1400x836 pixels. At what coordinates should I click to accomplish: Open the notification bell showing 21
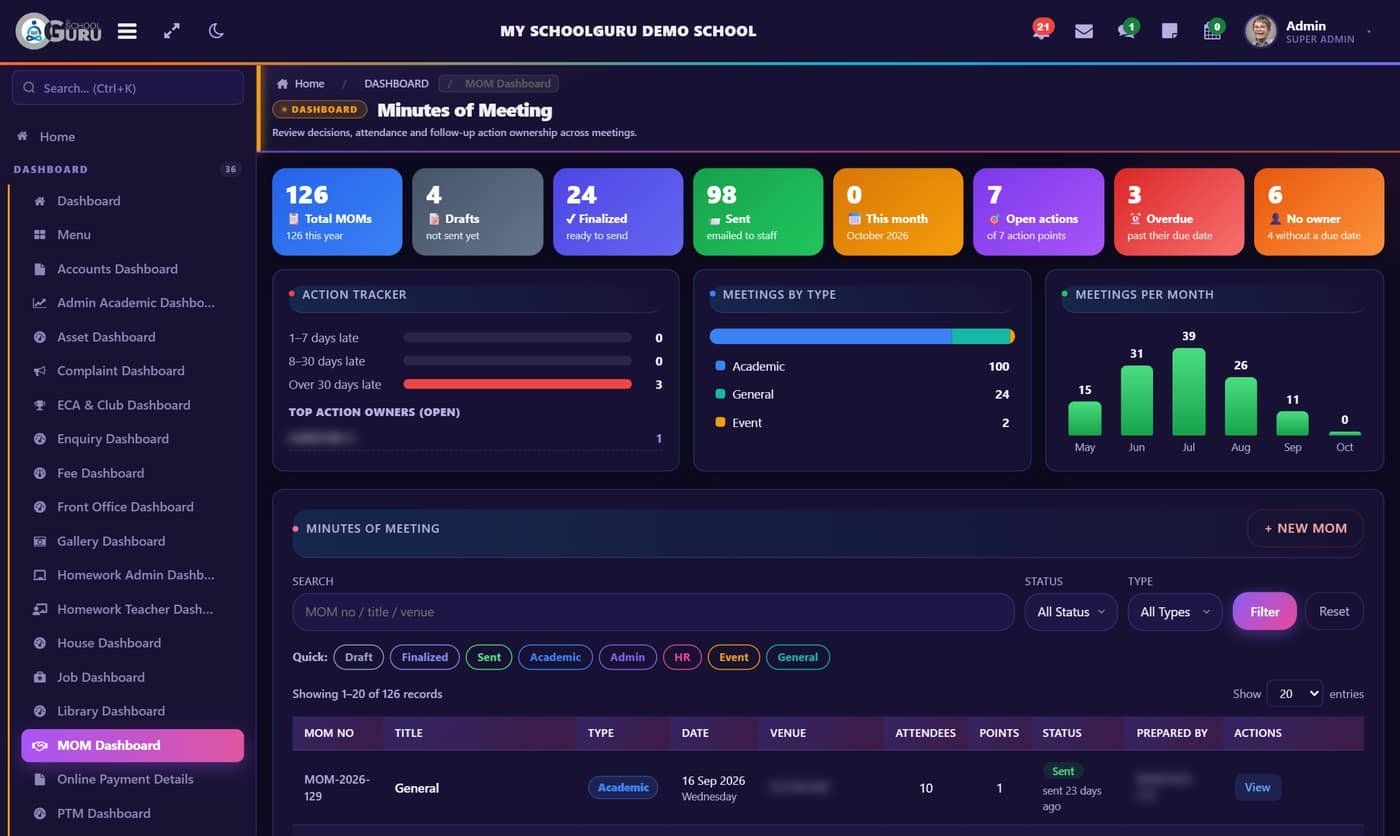tap(1041, 30)
